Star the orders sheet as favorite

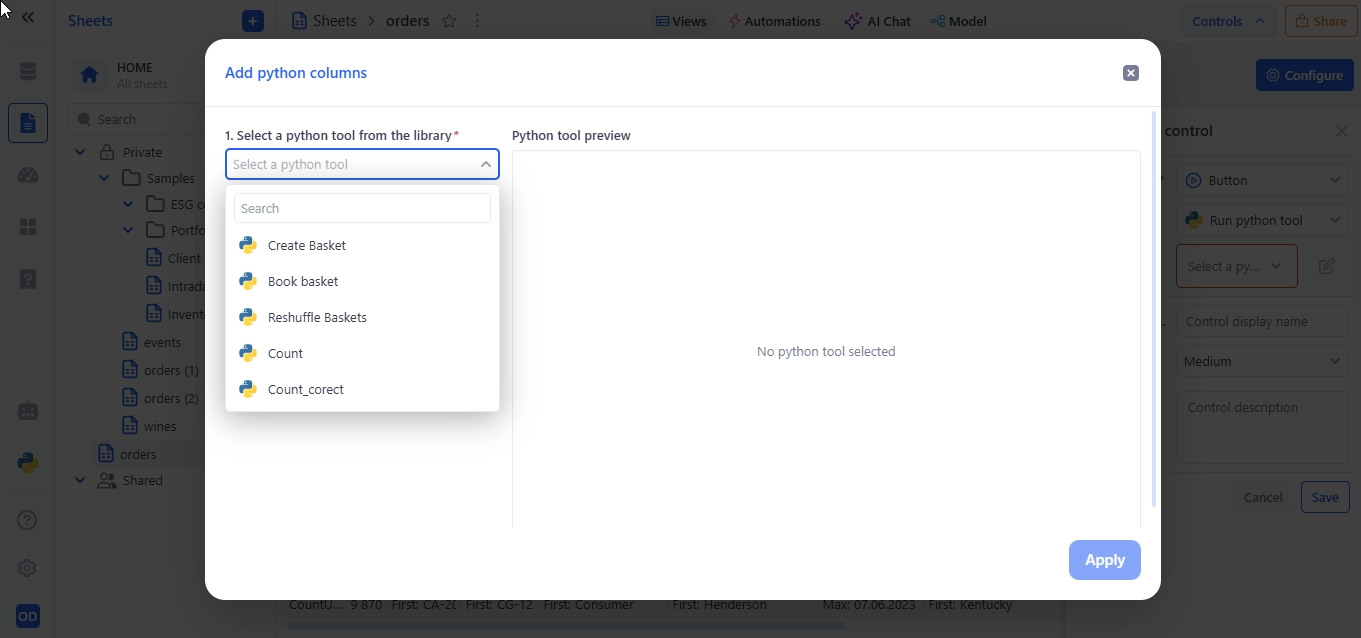coord(449,21)
